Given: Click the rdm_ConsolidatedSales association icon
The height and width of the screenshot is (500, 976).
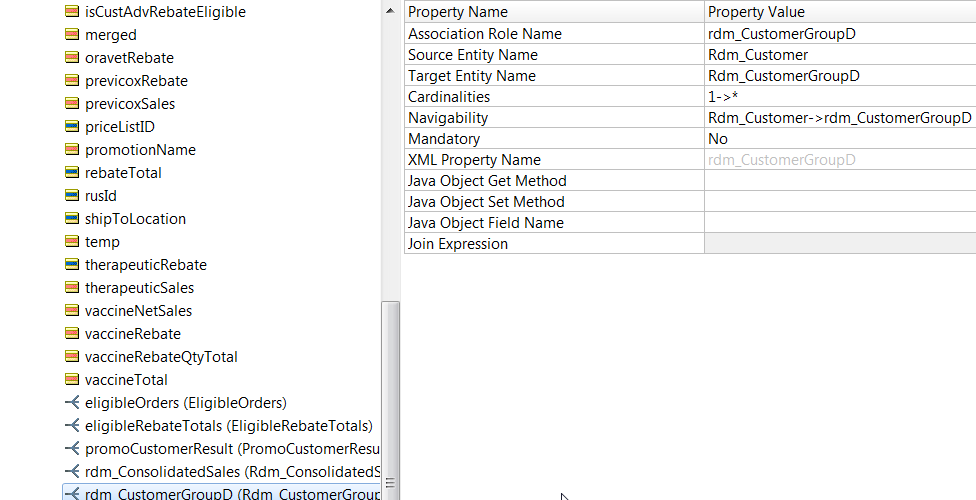Looking at the screenshot, I should point(72,472).
